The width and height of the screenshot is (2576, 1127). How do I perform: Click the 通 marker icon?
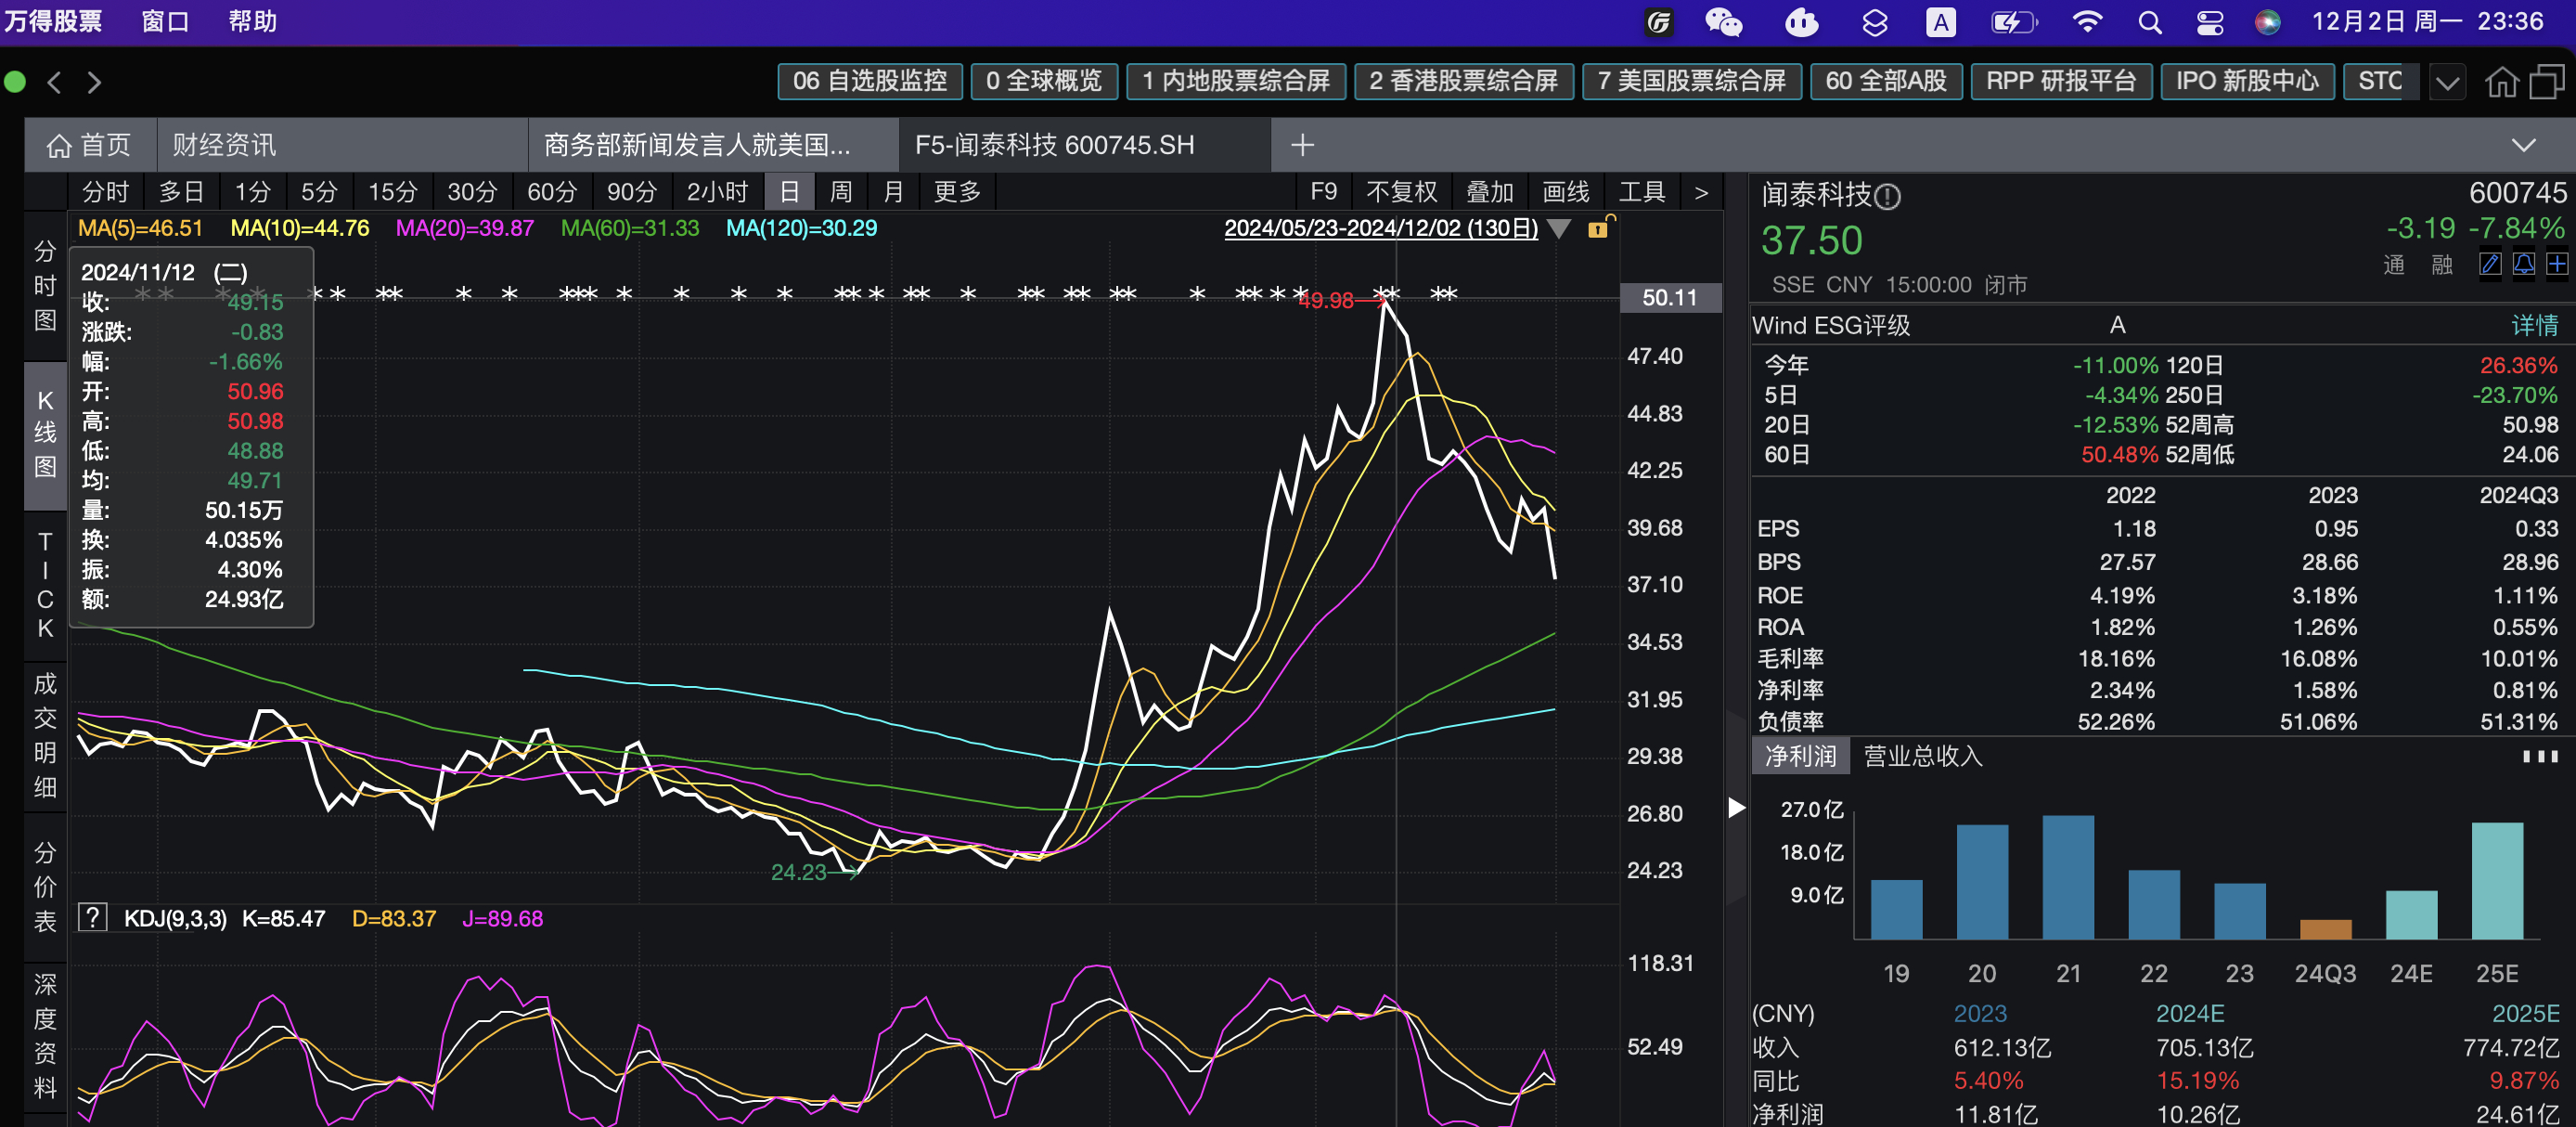2394,265
